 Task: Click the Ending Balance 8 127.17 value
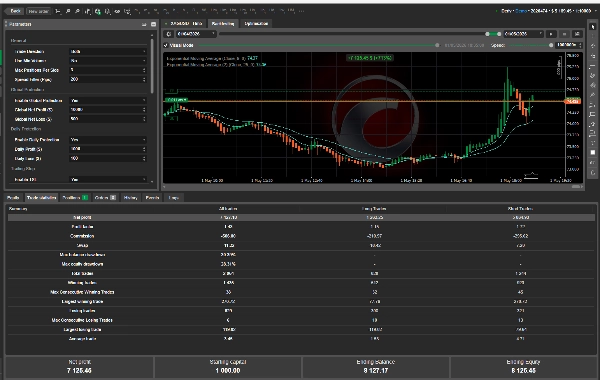point(376,371)
